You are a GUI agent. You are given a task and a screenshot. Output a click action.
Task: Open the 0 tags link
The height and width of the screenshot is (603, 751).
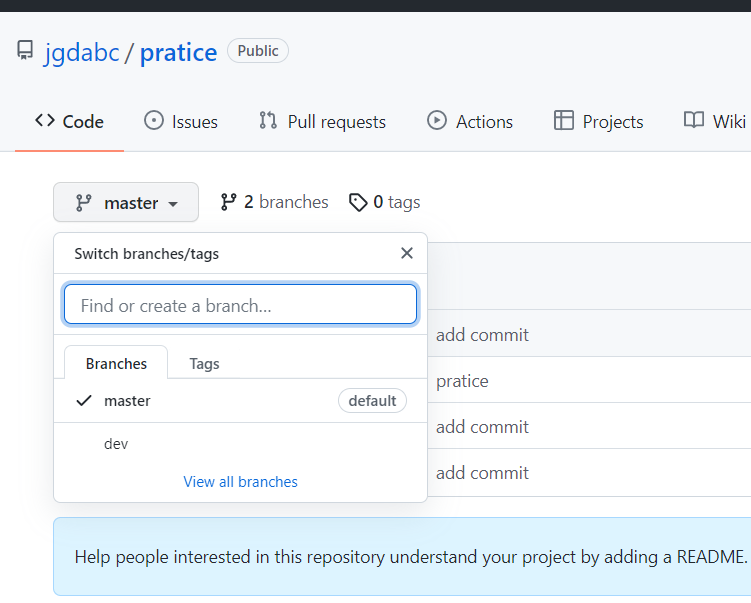click(385, 202)
